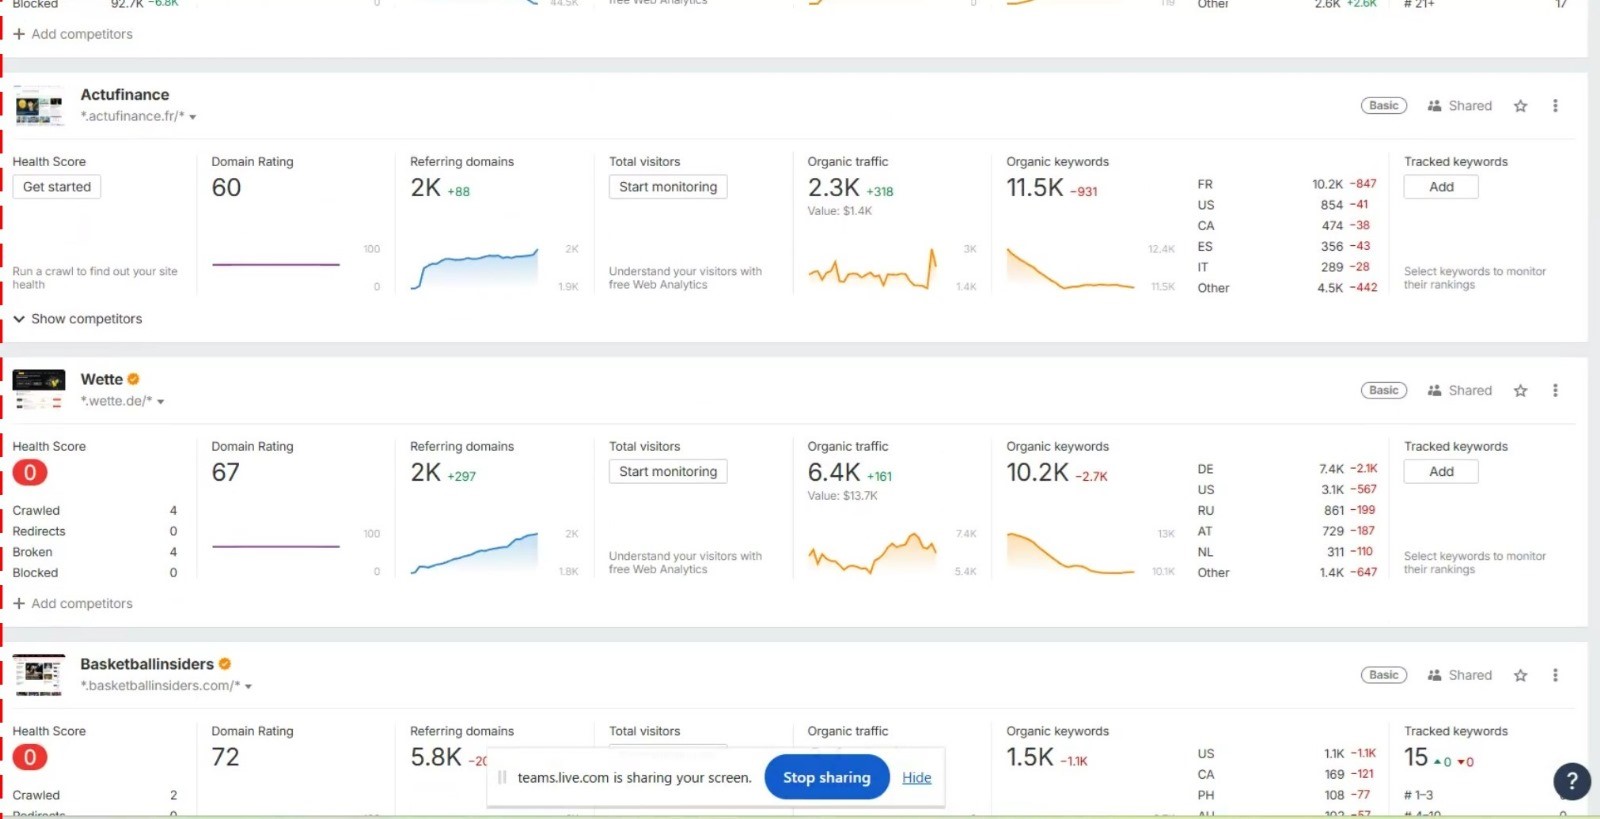Click Wette Broken count row

95,552
